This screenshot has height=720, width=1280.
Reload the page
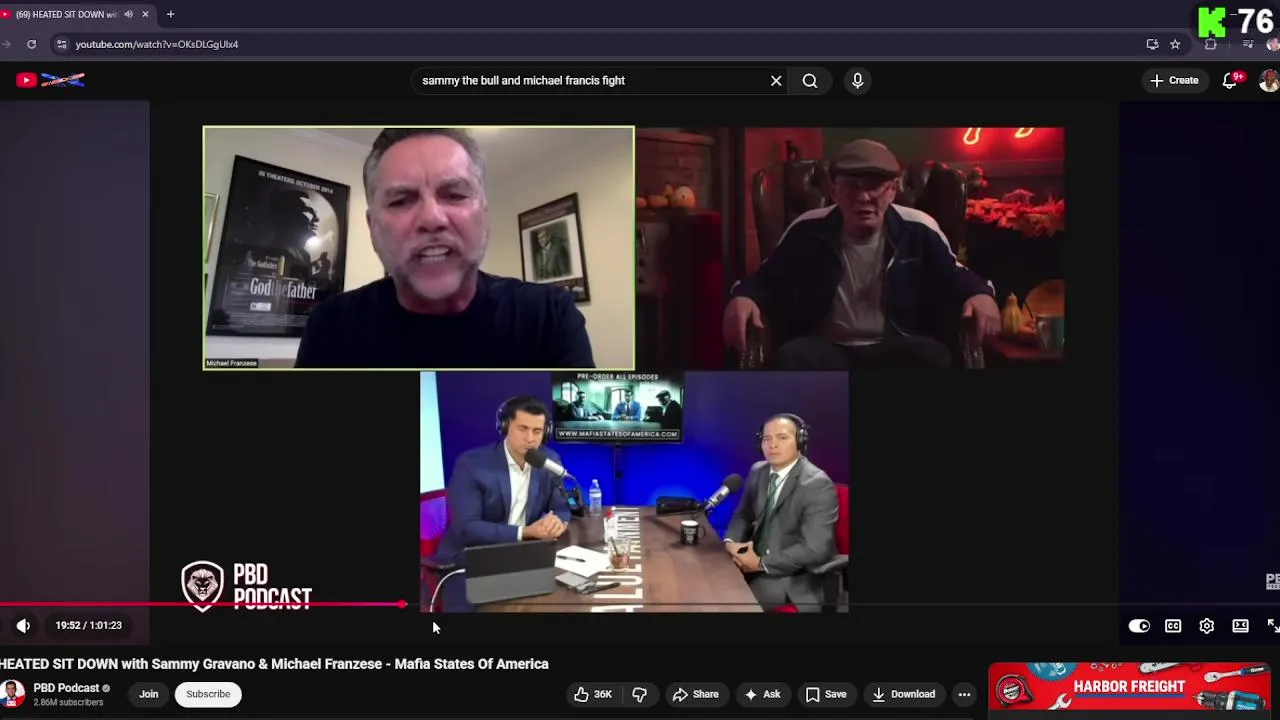[x=31, y=44]
